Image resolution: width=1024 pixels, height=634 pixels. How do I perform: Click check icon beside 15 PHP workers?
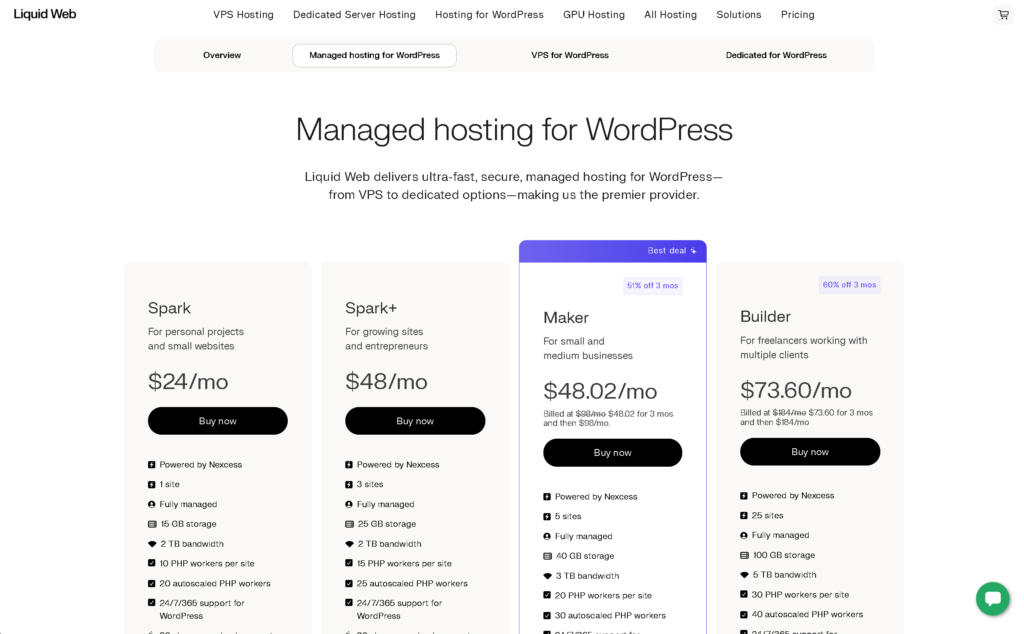tap(349, 563)
